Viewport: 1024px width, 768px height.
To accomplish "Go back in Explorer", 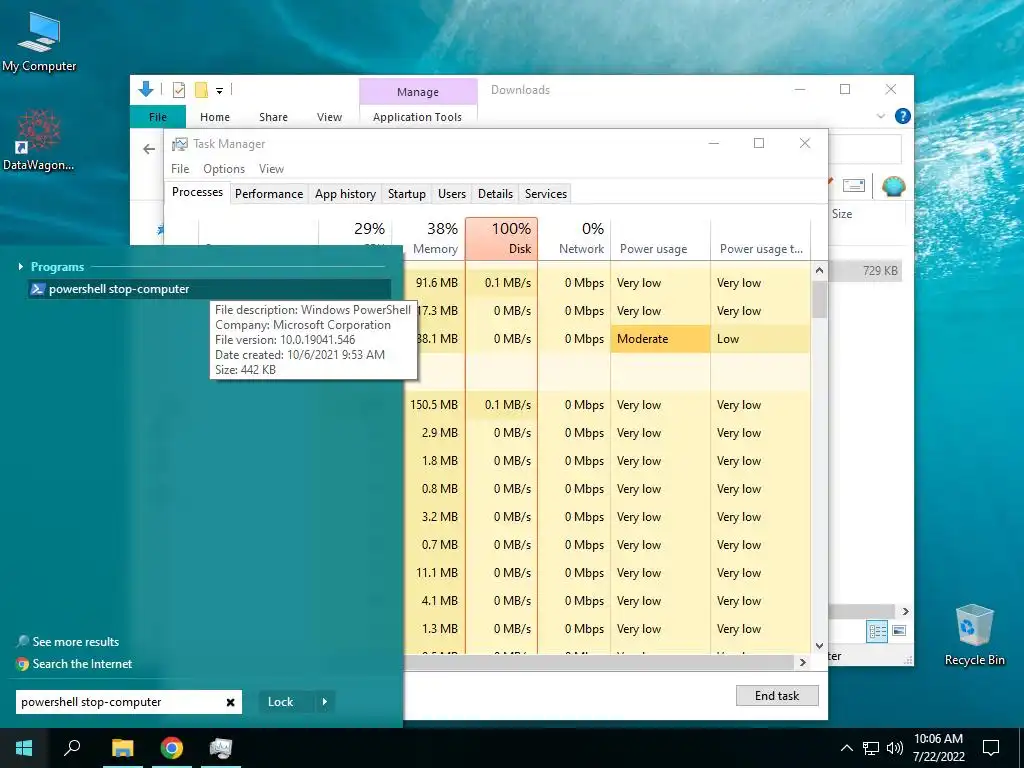I will [149, 150].
